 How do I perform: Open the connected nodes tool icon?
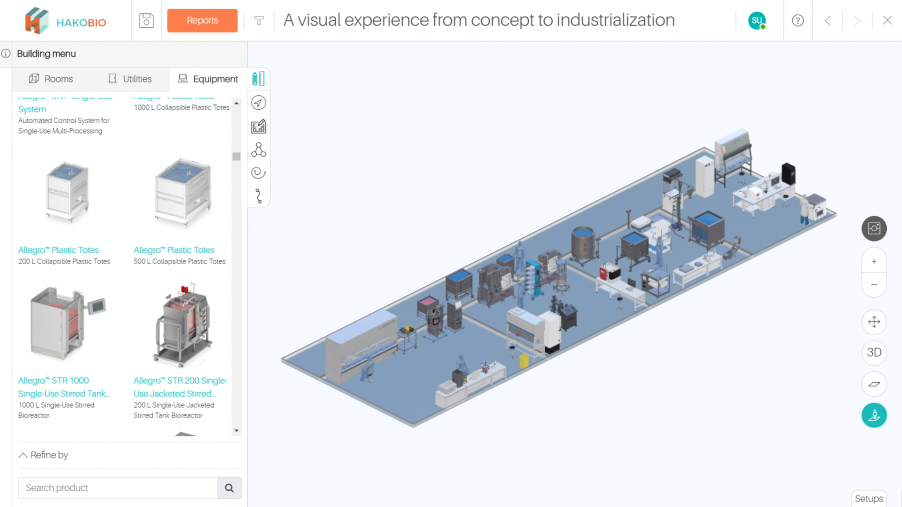pyautogui.click(x=258, y=150)
